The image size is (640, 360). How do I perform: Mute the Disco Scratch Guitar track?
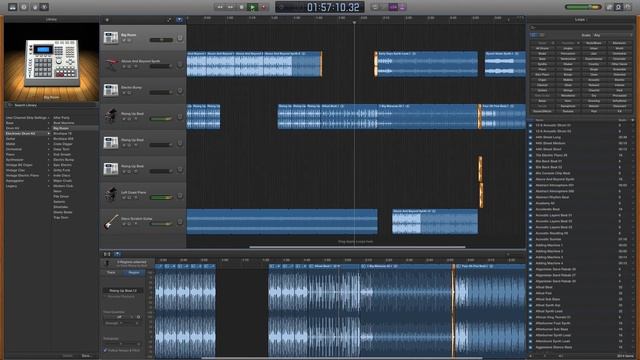(124, 224)
